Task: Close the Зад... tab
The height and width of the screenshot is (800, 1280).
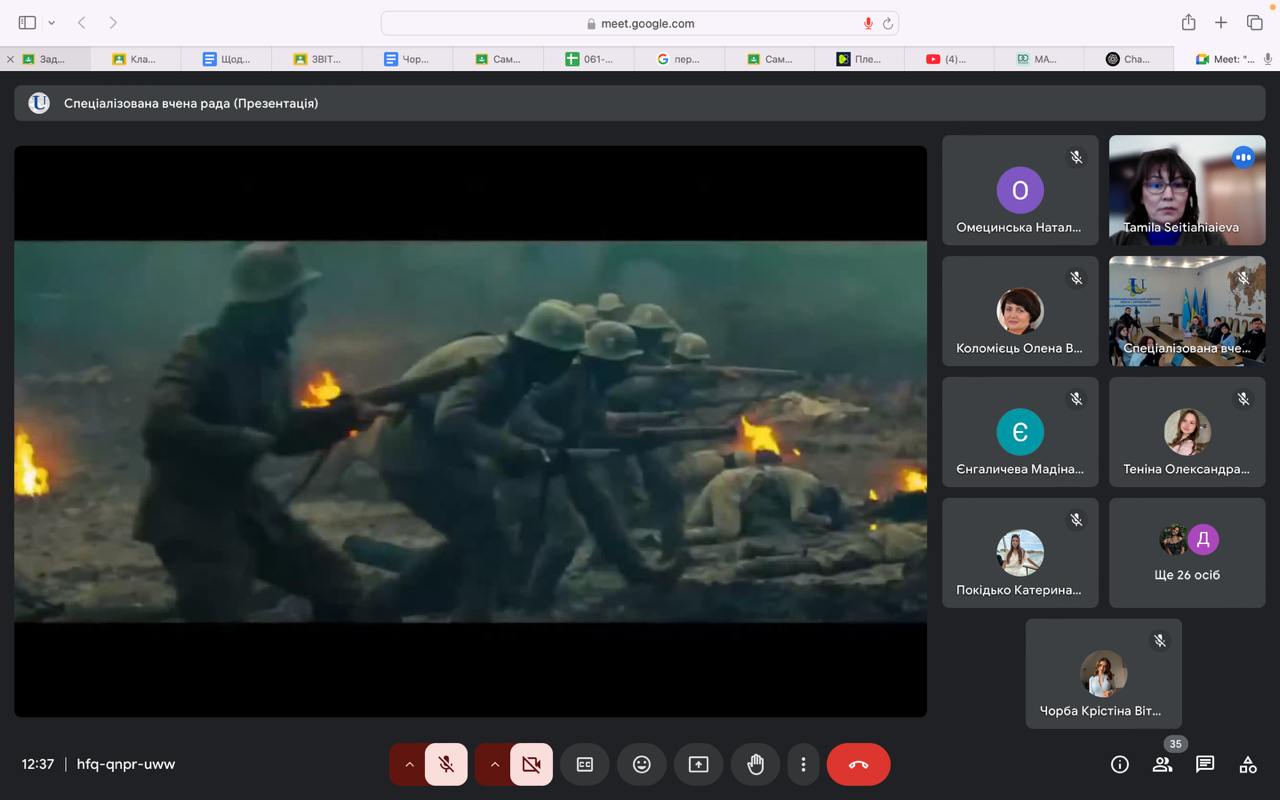Action: 10,59
